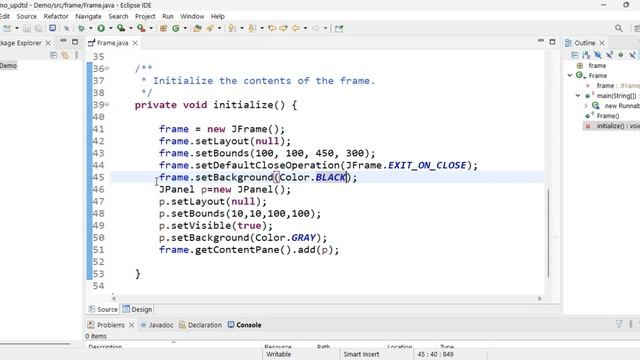Click the Next Annotation toolbar icon
Screen dimensions: 640x360
pos(232,28)
